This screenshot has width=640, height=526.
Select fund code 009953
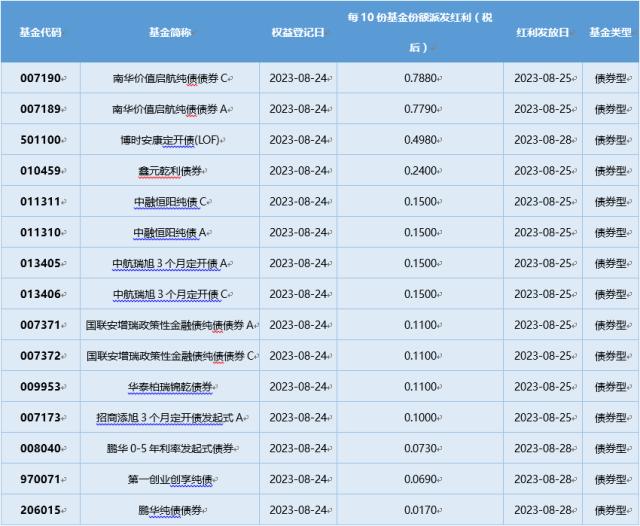coord(40,386)
